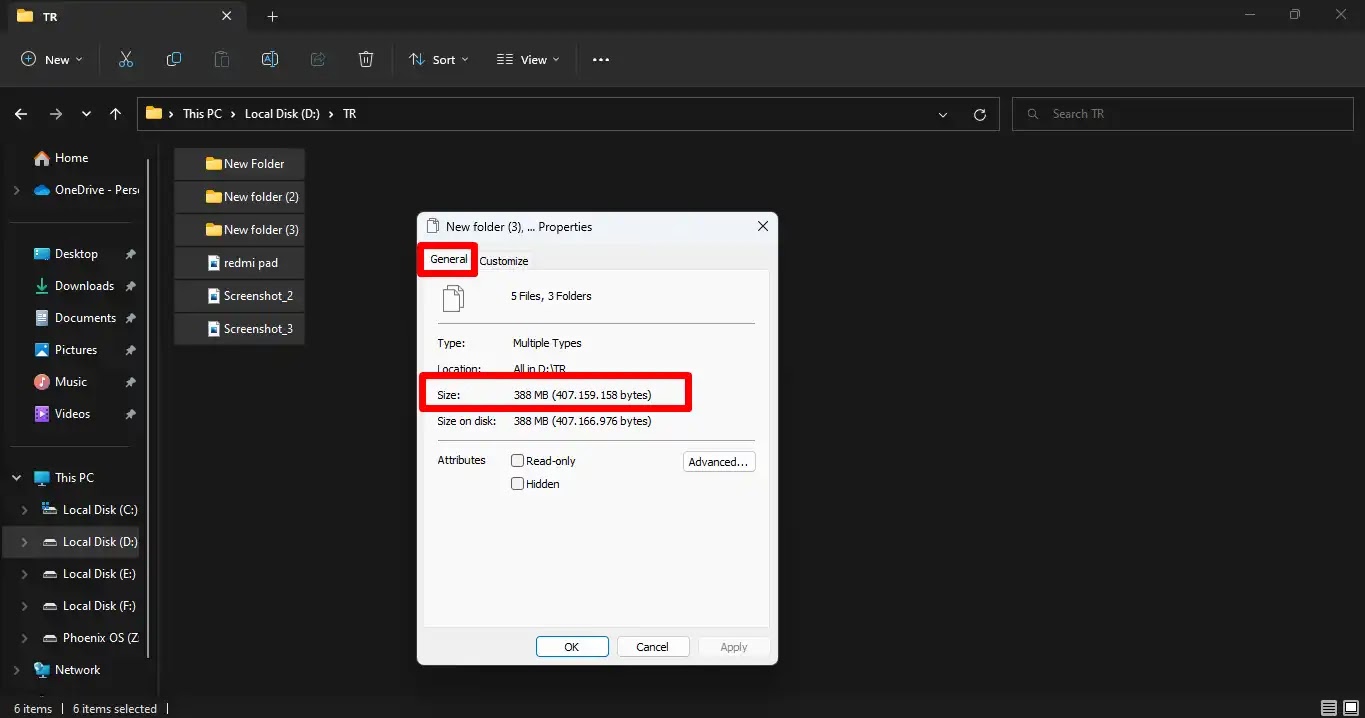The image size is (1365, 718).
Task: Switch to the Customize tab
Action: (504, 261)
